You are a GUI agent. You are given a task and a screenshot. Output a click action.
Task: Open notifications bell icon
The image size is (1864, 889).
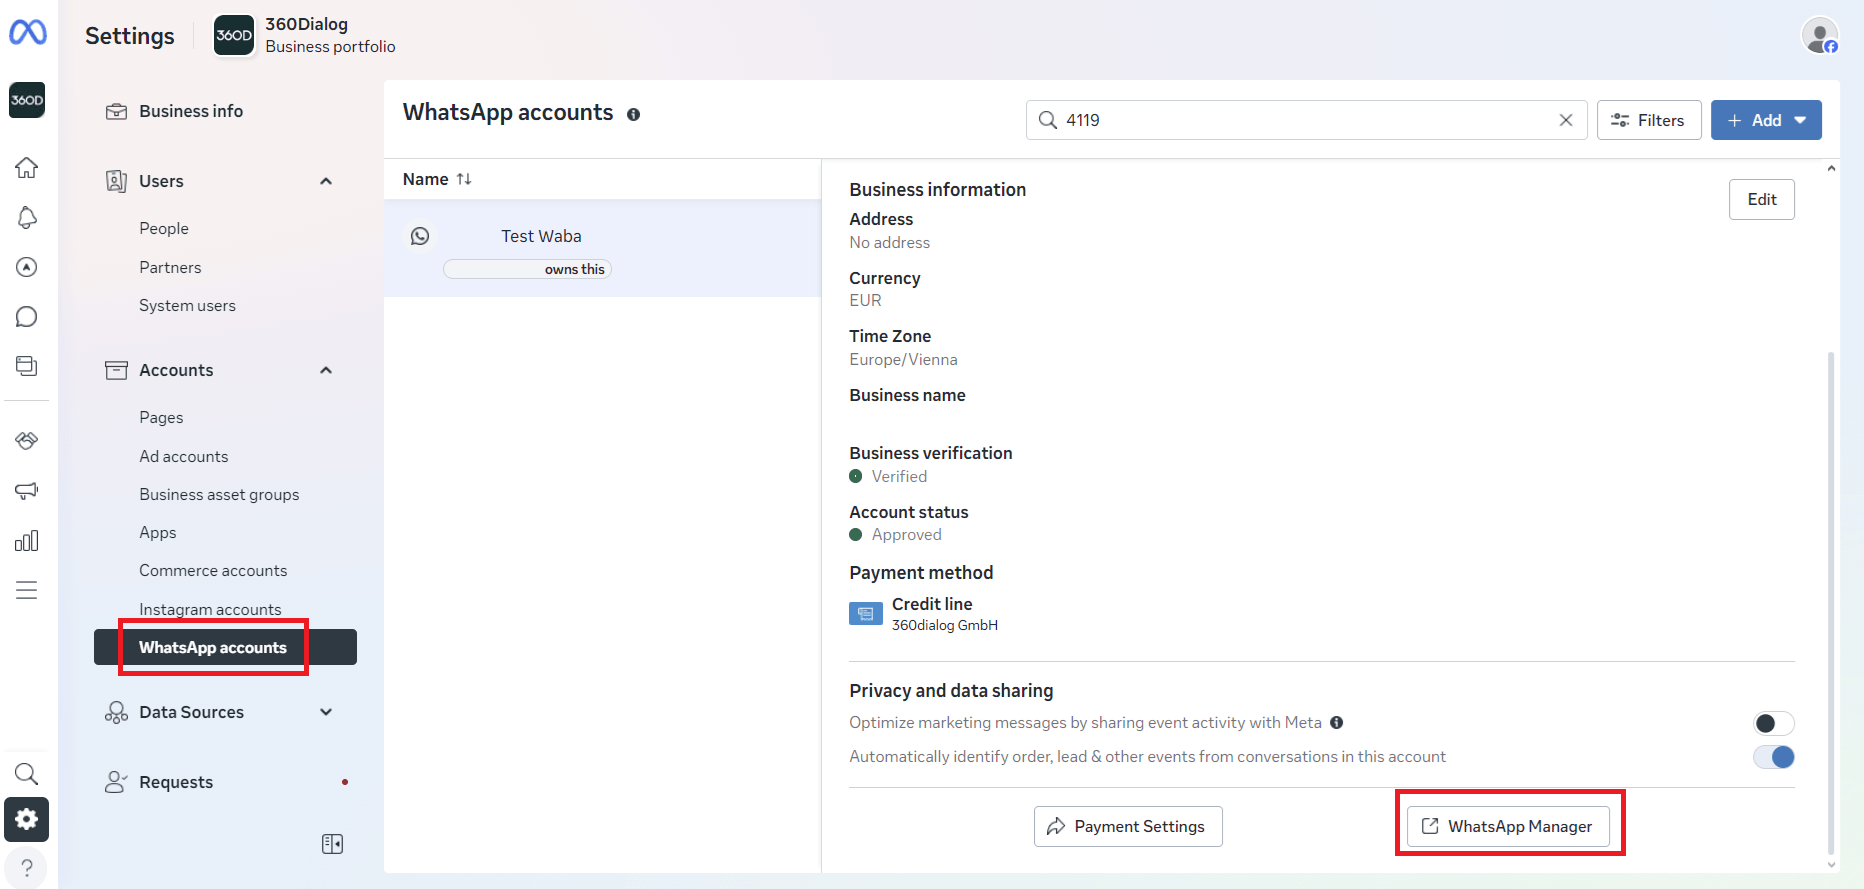(x=27, y=217)
